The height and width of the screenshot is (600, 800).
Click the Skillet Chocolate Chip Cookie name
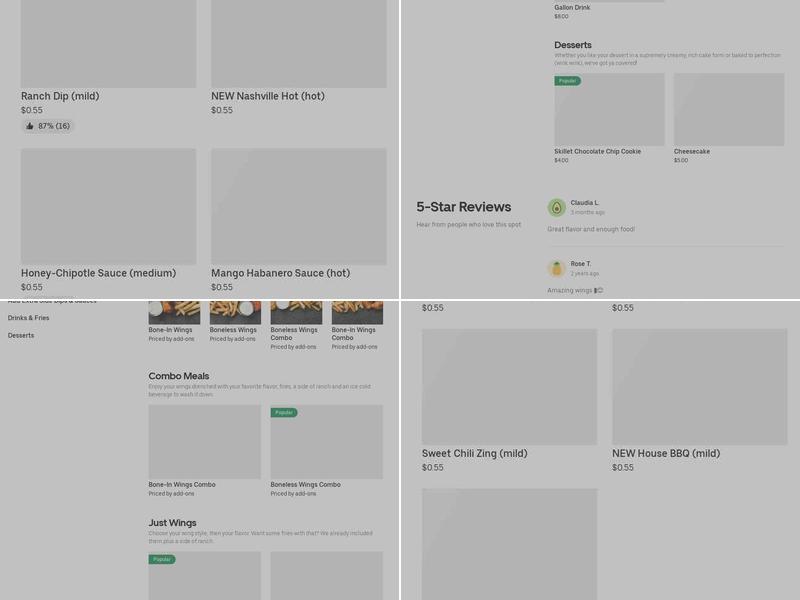pyautogui.click(x=597, y=152)
